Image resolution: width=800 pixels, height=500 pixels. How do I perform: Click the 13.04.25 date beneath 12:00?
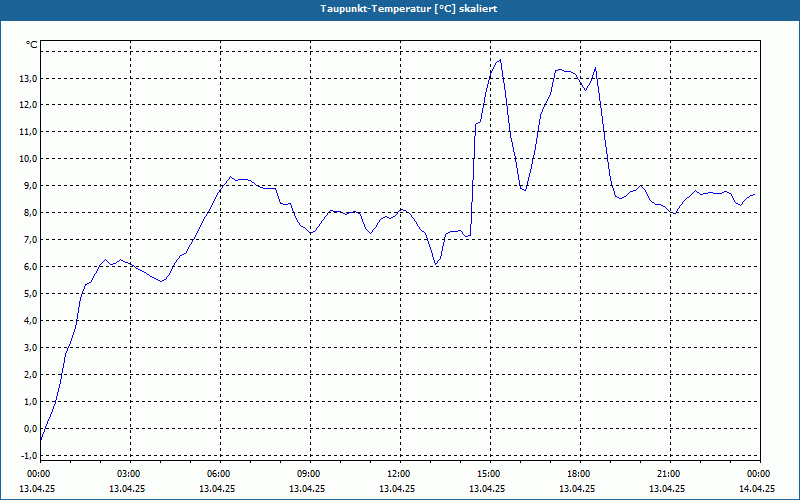[x=397, y=488]
